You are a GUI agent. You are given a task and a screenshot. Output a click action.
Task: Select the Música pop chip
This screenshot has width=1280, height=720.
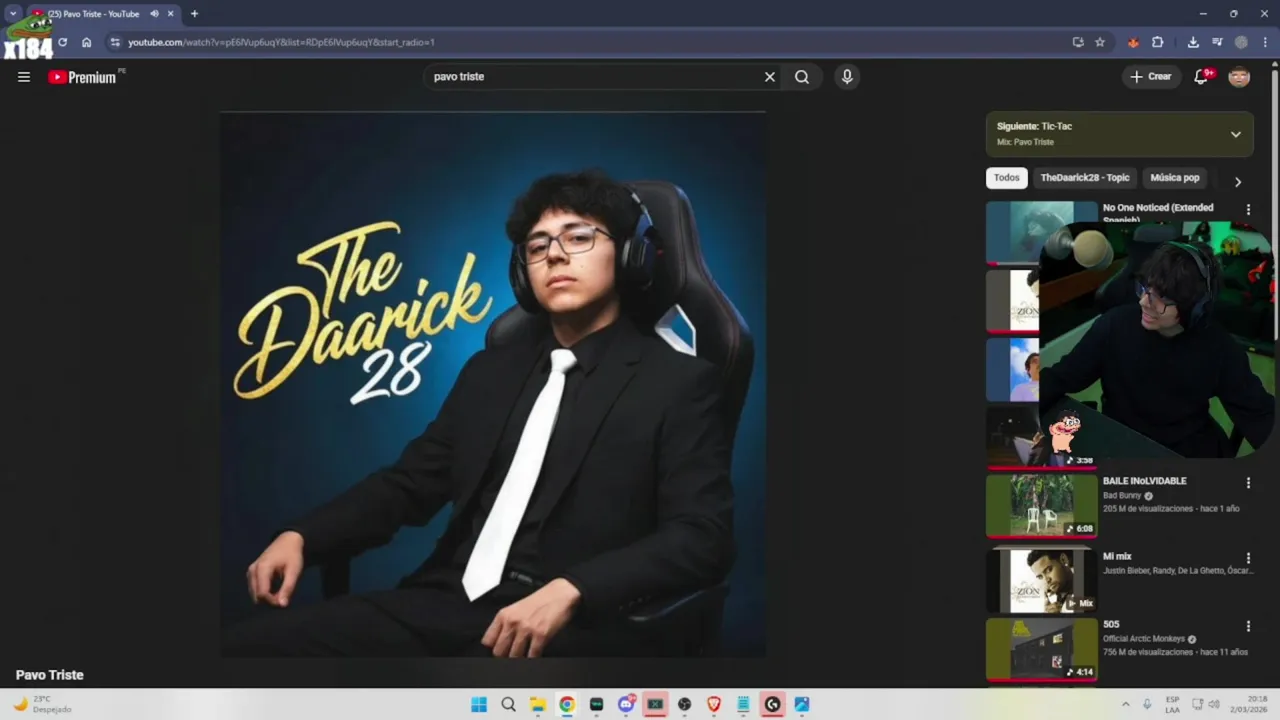point(1175,178)
